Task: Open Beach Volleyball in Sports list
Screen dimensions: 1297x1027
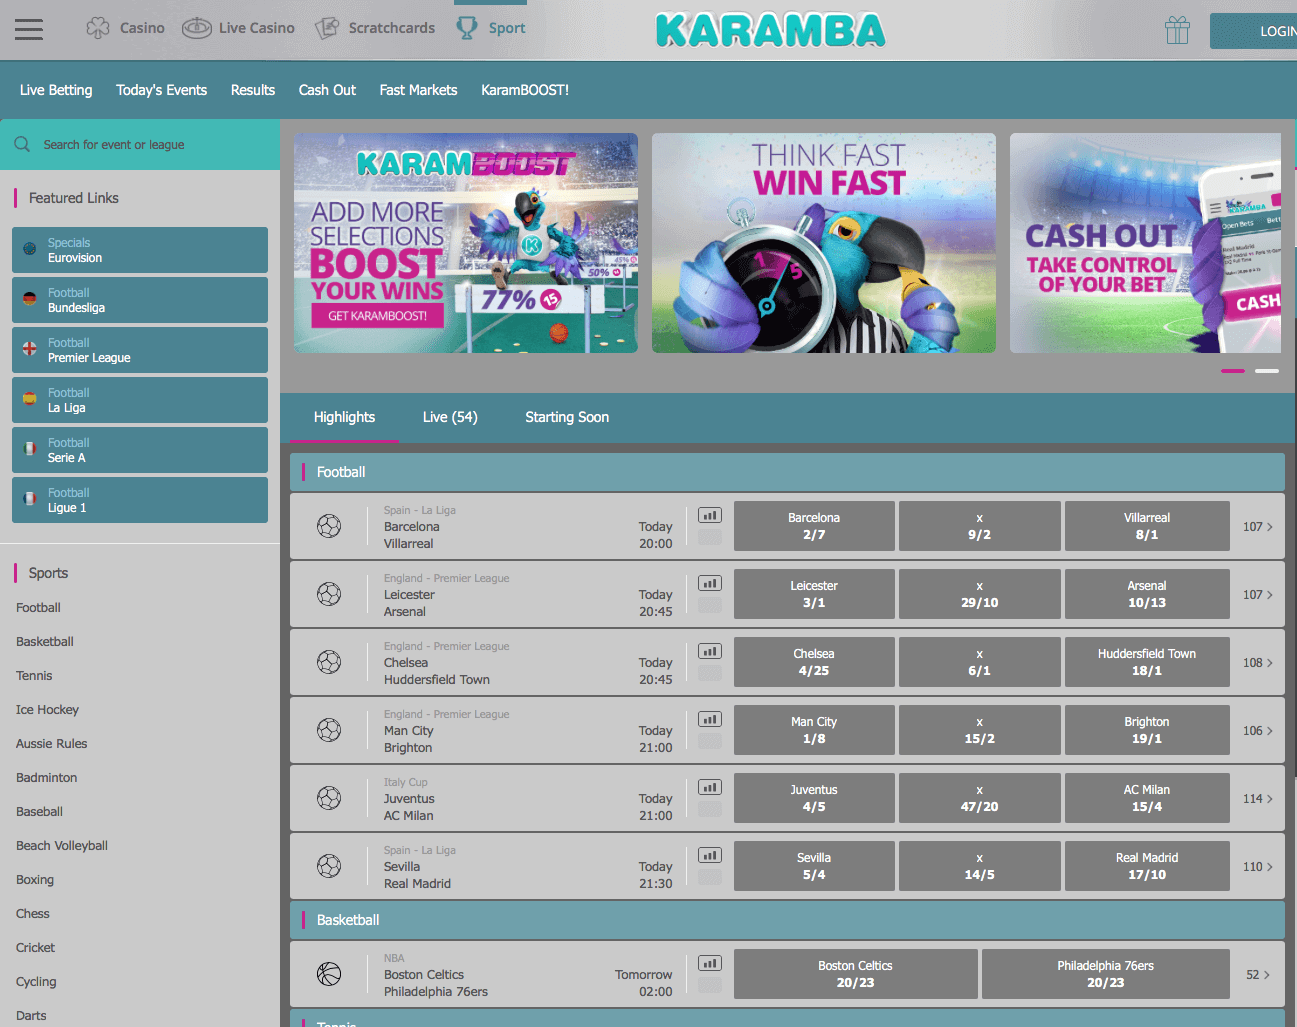Action: click(62, 846)
